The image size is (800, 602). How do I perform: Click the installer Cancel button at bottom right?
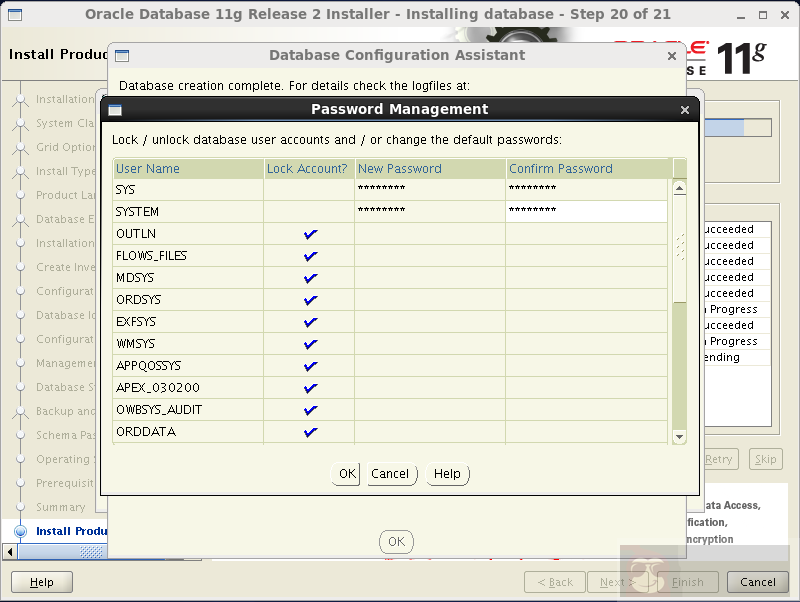pyautogui.click(x=757, y=581)
